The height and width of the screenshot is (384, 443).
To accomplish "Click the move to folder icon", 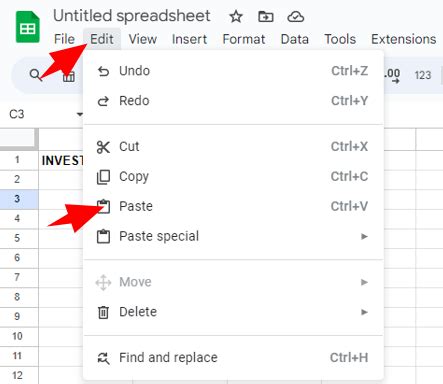I will [266, 16].
